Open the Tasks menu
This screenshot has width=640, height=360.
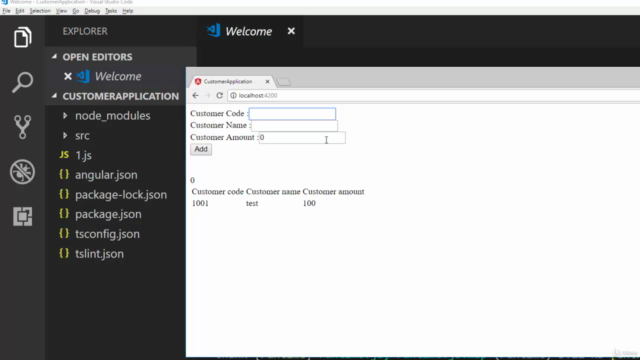(x=111, y=11)
